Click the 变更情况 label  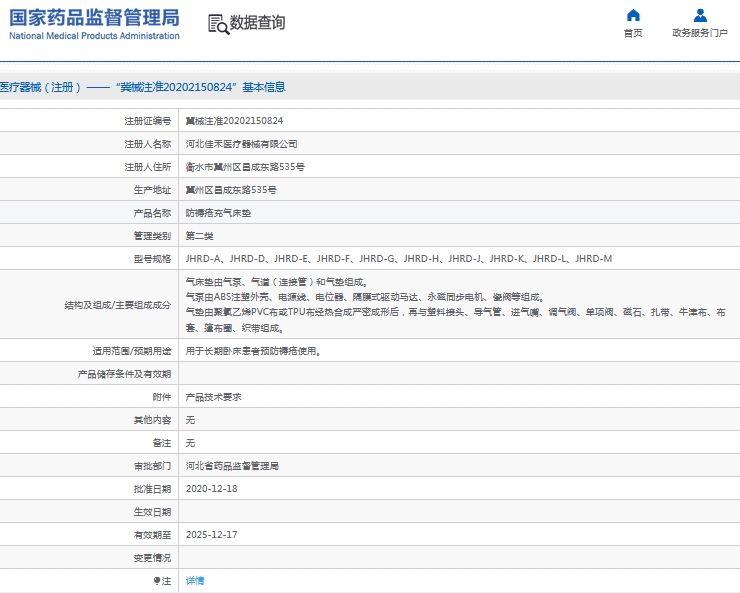[x=152, y=558]
